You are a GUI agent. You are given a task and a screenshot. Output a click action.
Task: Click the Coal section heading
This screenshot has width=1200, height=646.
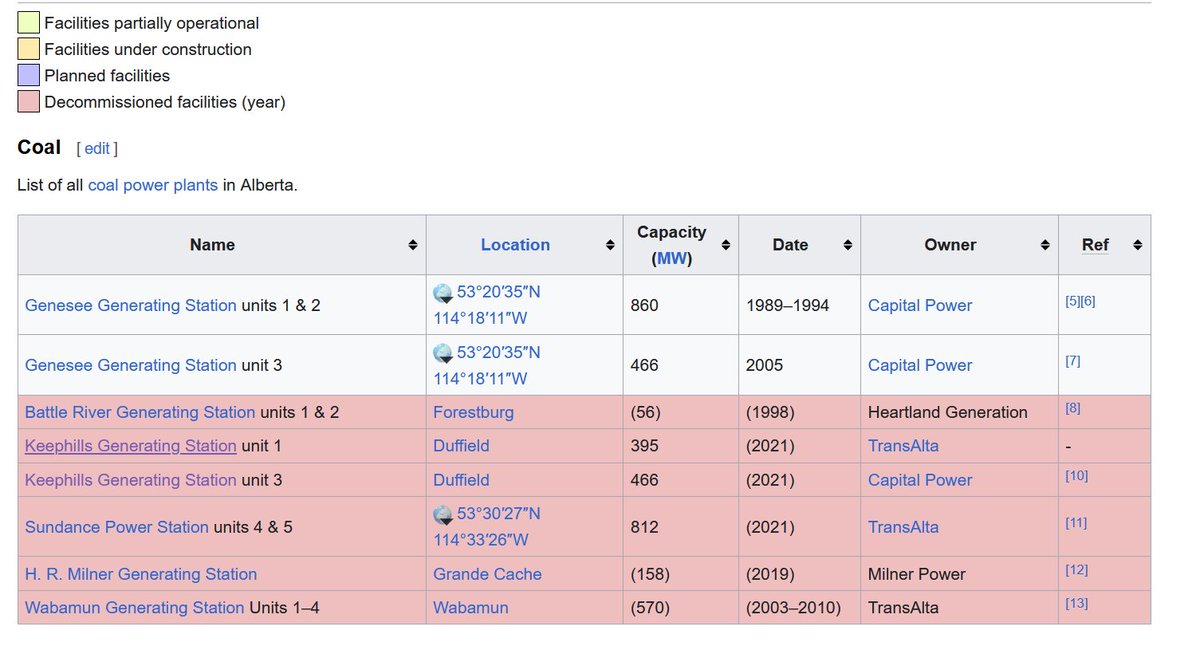(39, 147)
